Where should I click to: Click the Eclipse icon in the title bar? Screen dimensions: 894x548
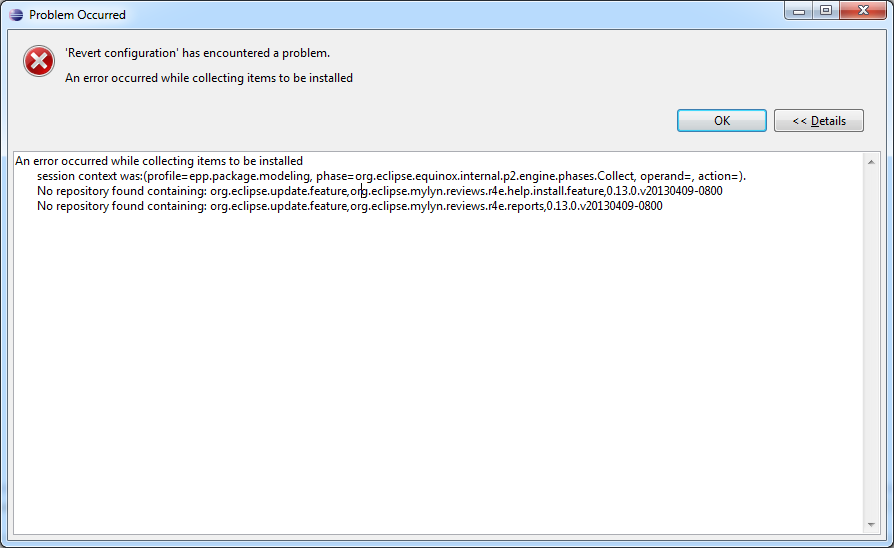coord(16,15)
